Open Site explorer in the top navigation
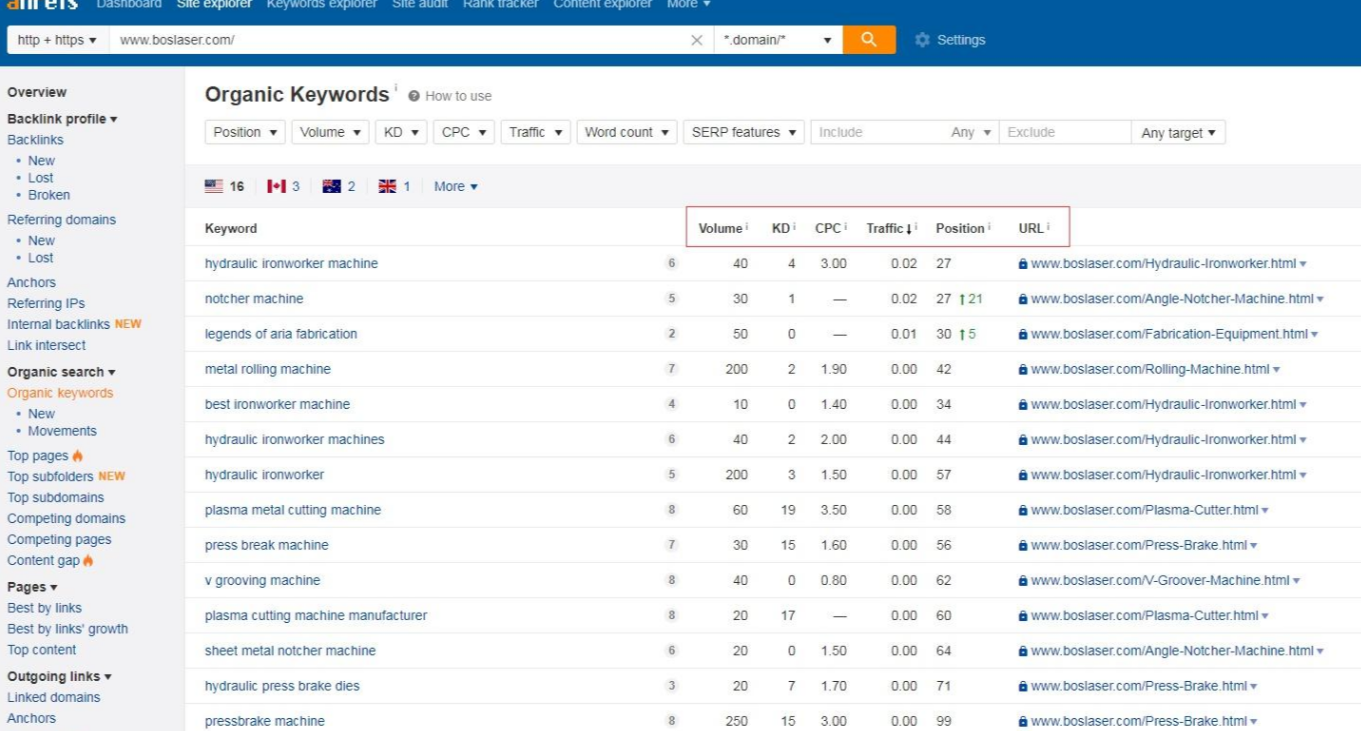The image size is (1361, 731). point(215,4)
